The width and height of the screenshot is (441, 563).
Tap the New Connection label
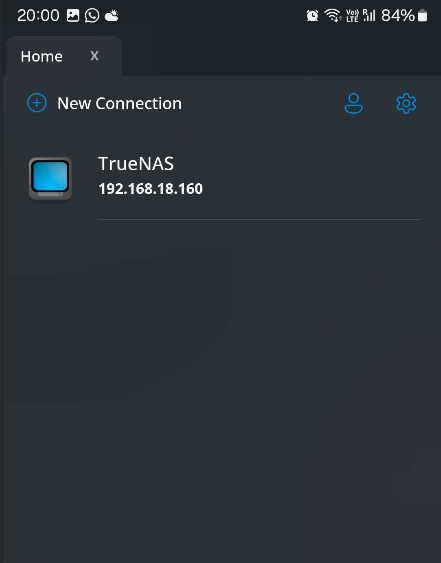[x=119, y=103]
